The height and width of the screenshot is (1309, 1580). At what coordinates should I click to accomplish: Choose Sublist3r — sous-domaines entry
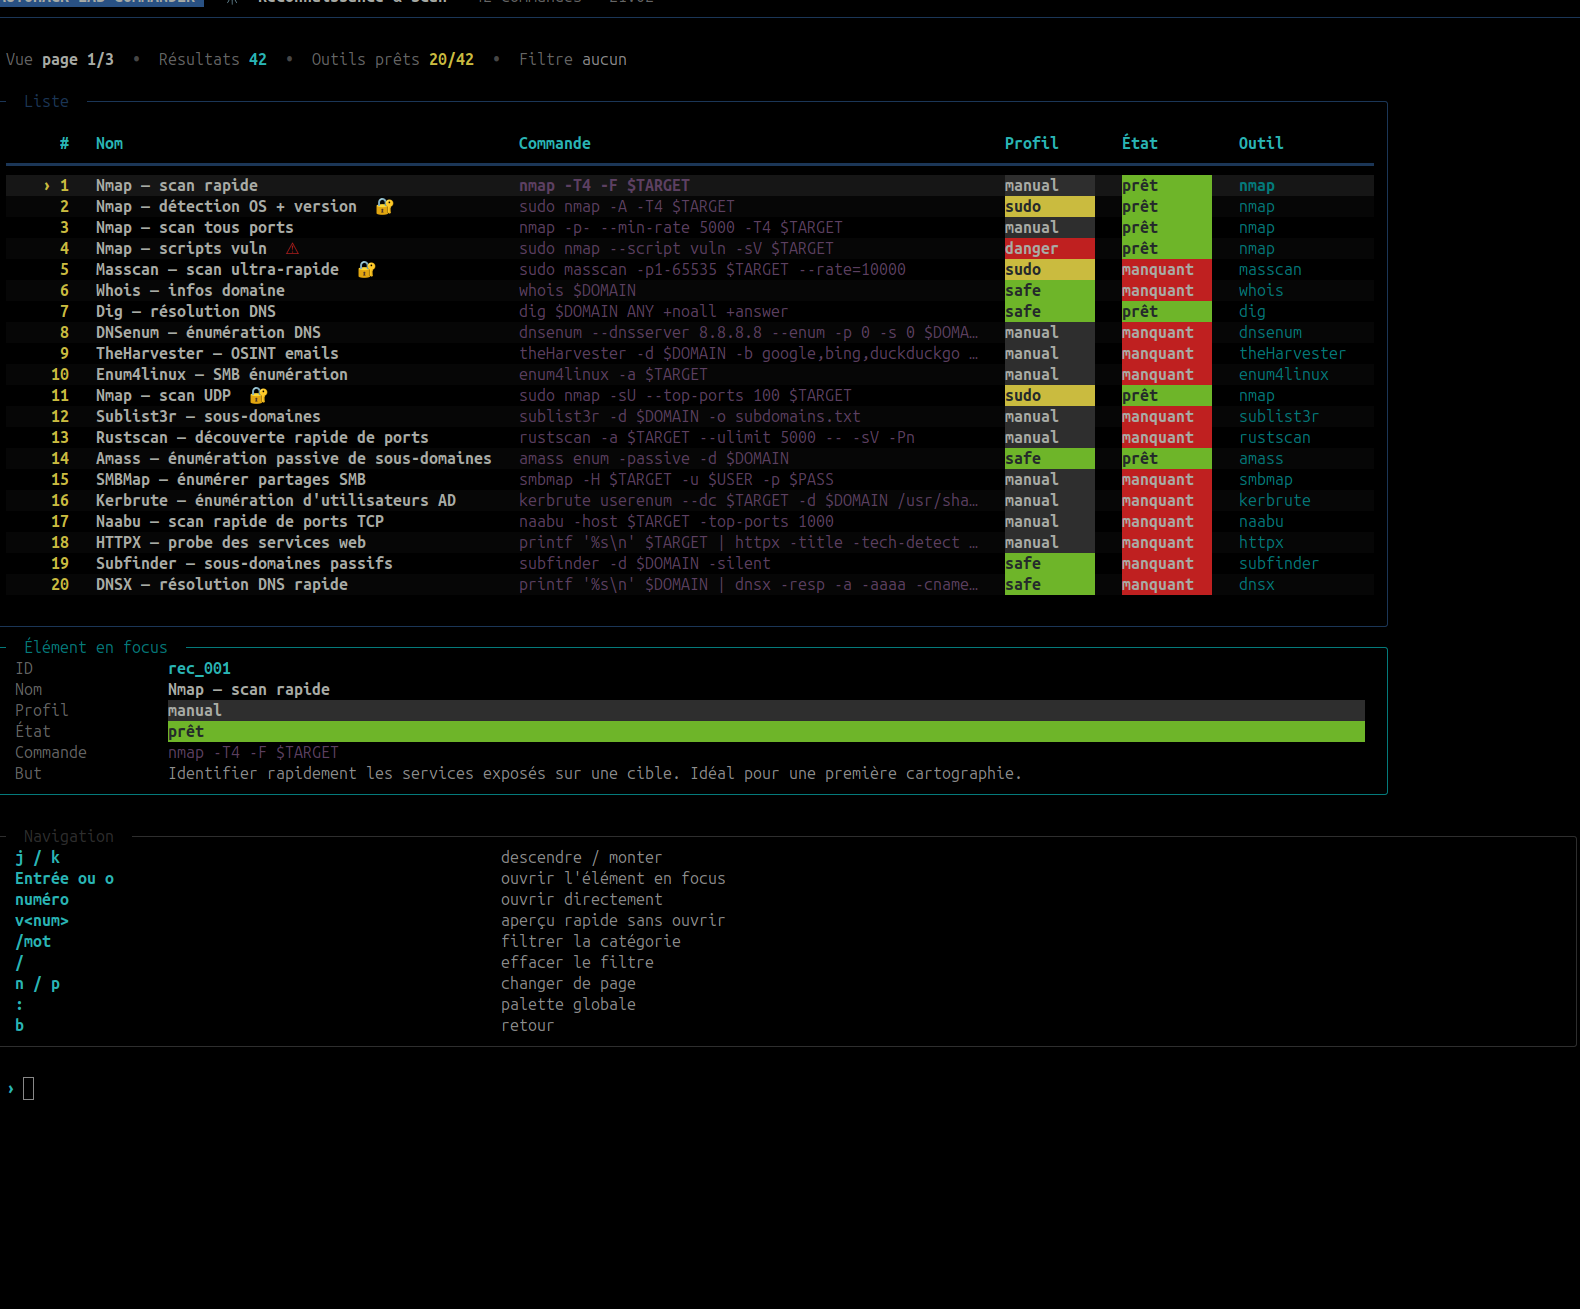(690, 417)
